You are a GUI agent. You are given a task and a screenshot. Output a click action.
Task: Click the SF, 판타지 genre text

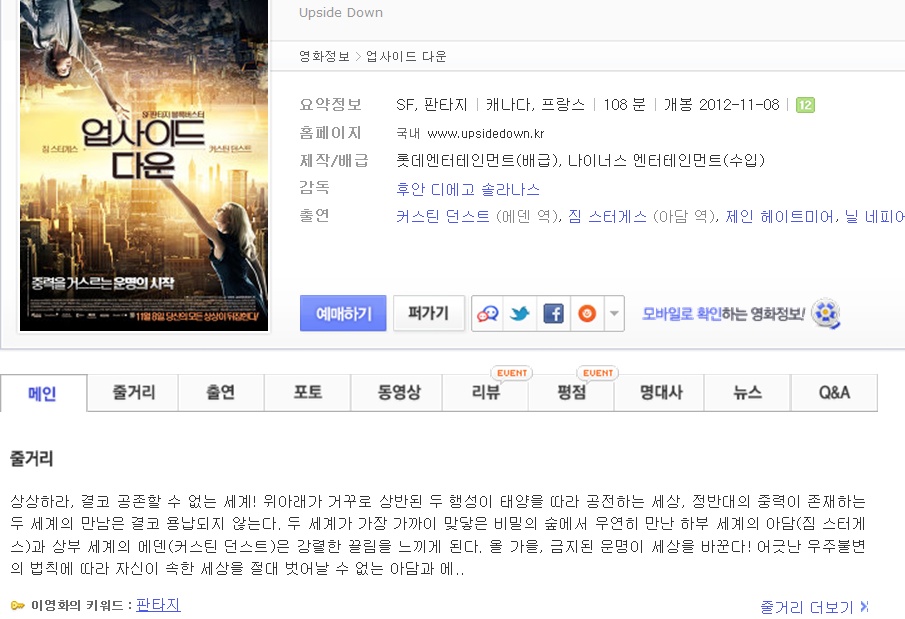pos(431,105)
